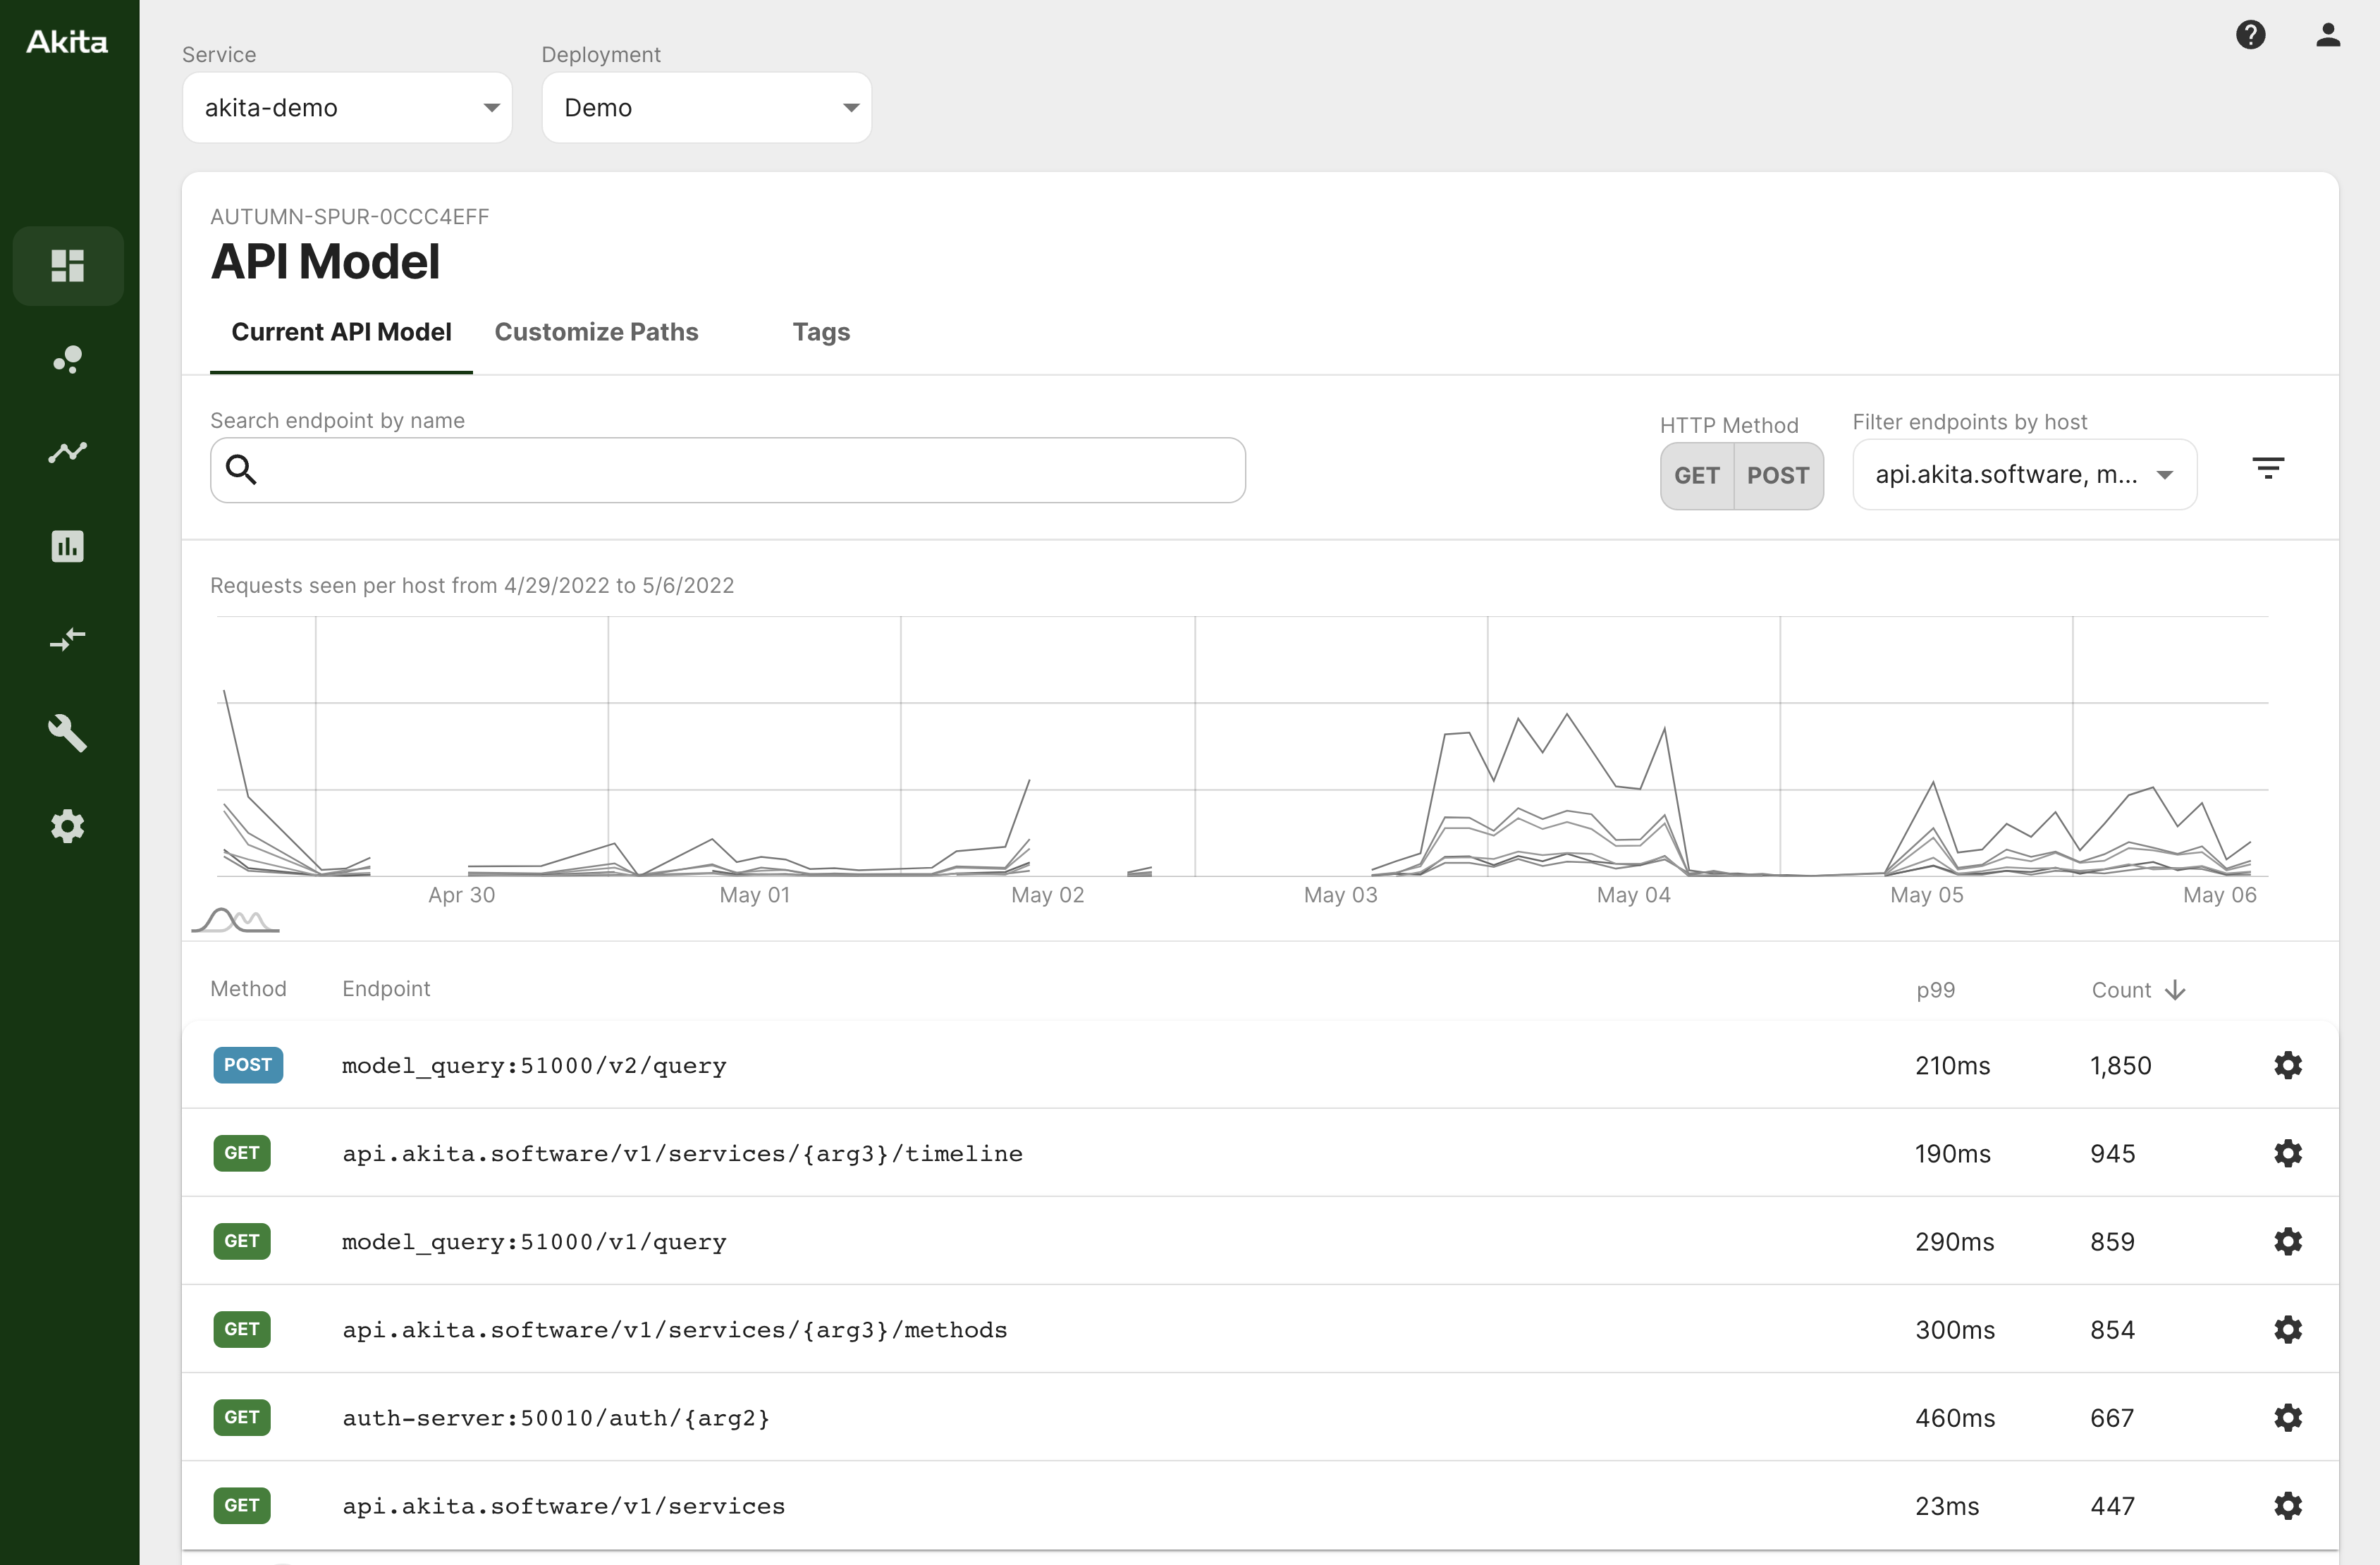The height and width of the screenshot is (1565, 2380).
Task: Click the Count sort arrow
Action: pos(2175,990)
